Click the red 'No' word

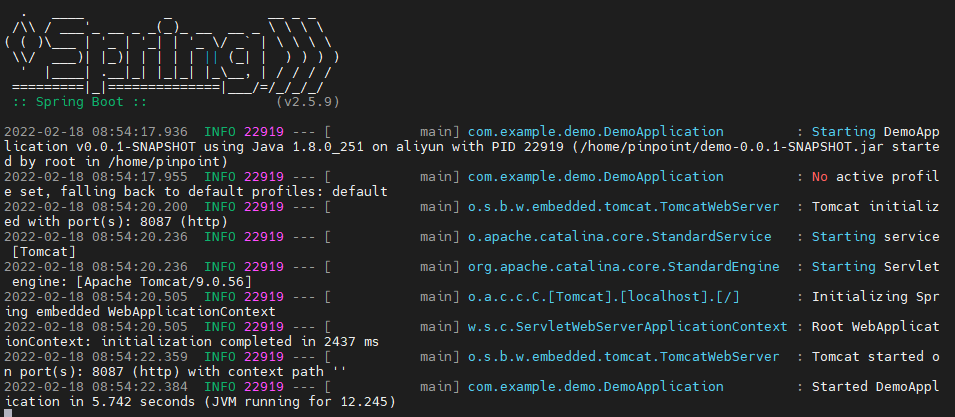coord(820,177)
